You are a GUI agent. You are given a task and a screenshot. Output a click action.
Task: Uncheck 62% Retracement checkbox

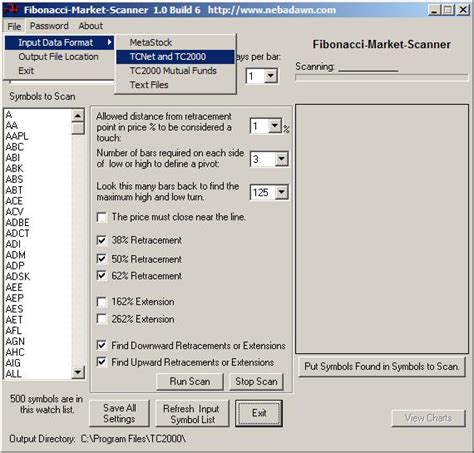tap(102, 276)
